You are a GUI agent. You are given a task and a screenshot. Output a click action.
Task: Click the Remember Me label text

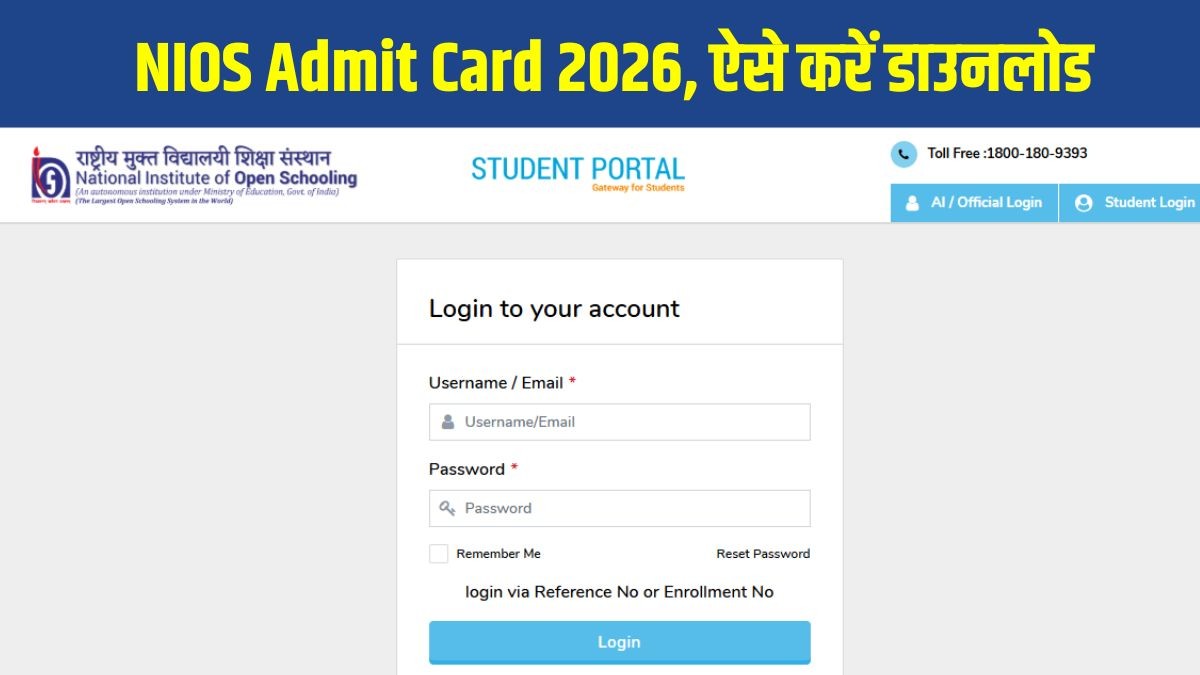498,554
